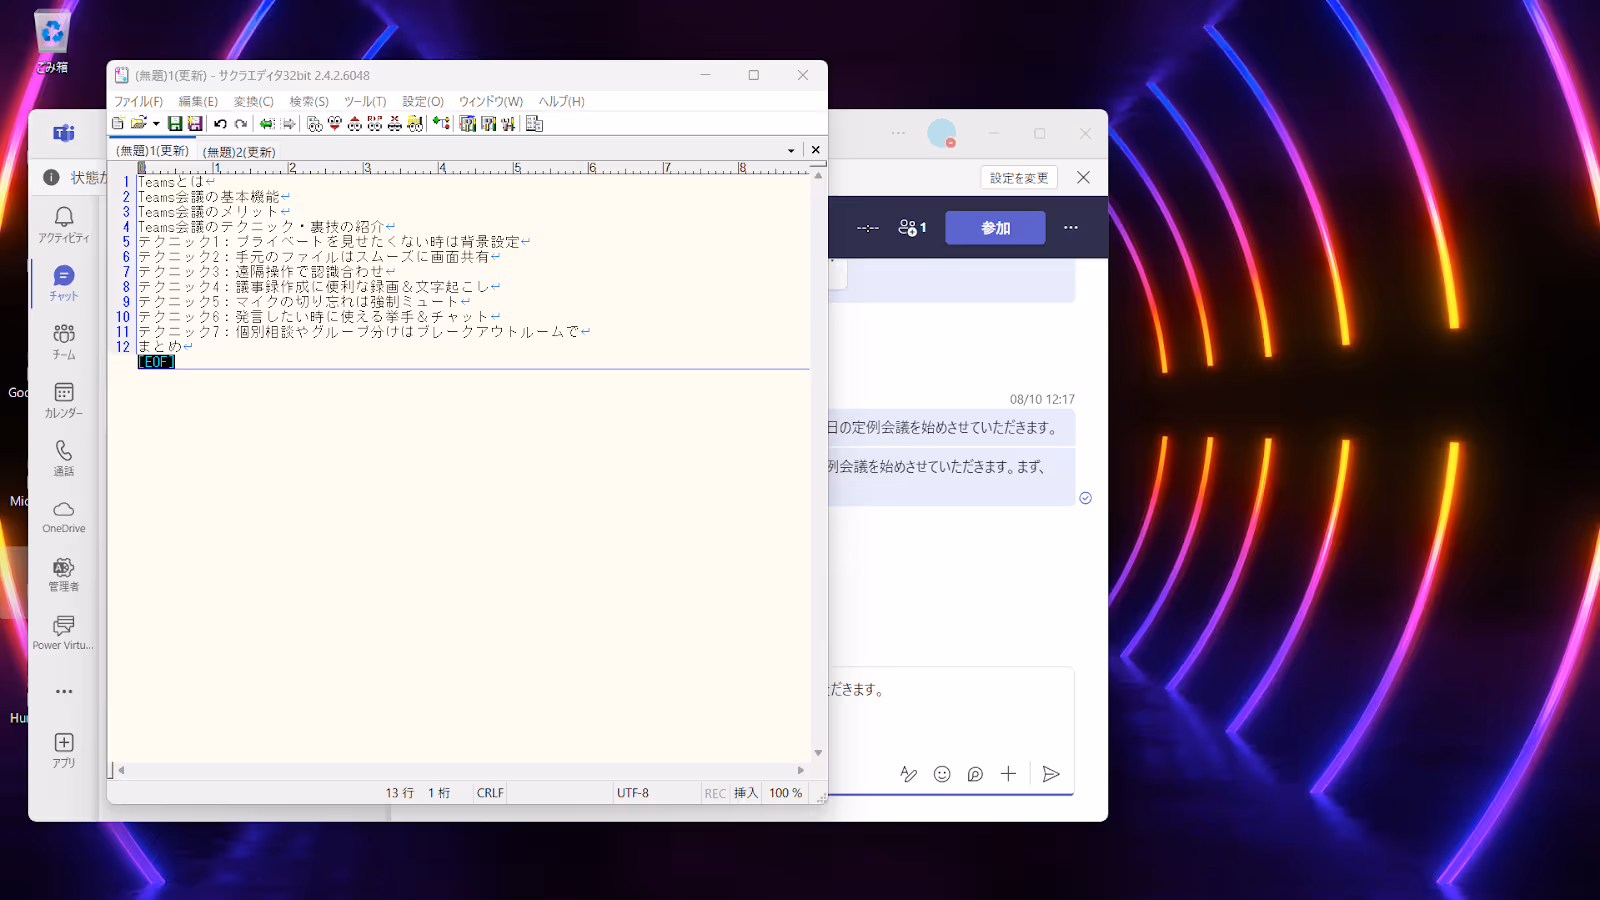Image resolution: width=1600 pixels, height=900 pixels.
Task: Open Teams チーム icon in sidebar
Action: [64, 341]
